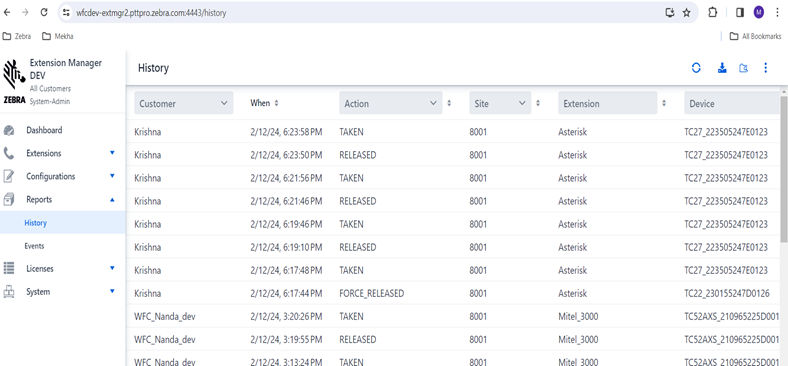Click the browser forward arrow
Image resolution: width=788 pixels, height=366 pixels.
[x=25, y=13]
